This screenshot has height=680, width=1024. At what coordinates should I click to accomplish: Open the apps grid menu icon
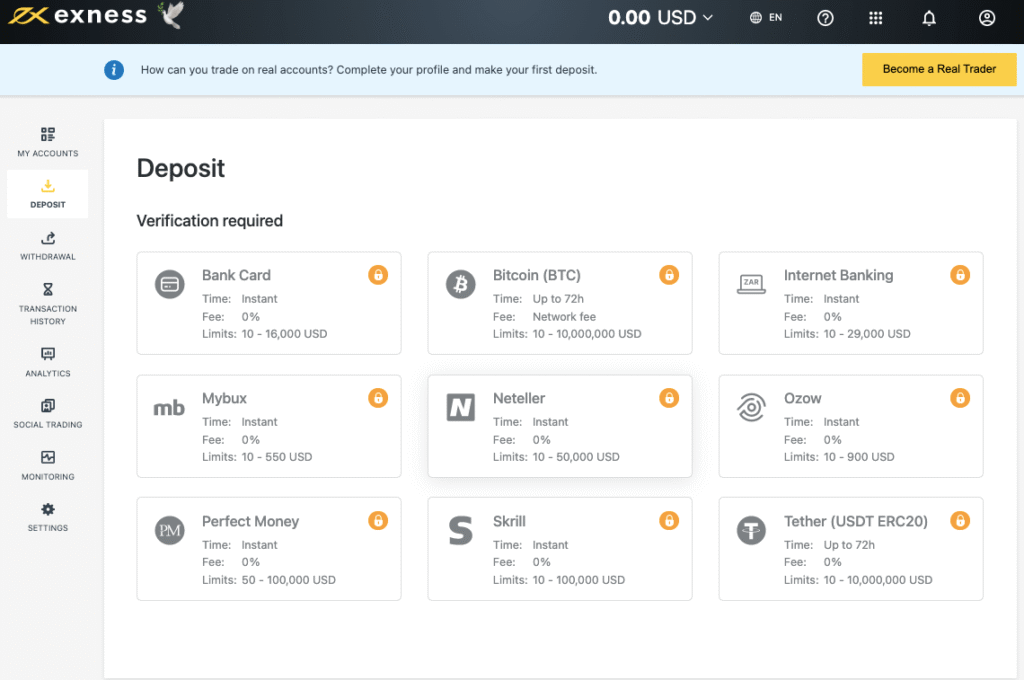[876, 18]
